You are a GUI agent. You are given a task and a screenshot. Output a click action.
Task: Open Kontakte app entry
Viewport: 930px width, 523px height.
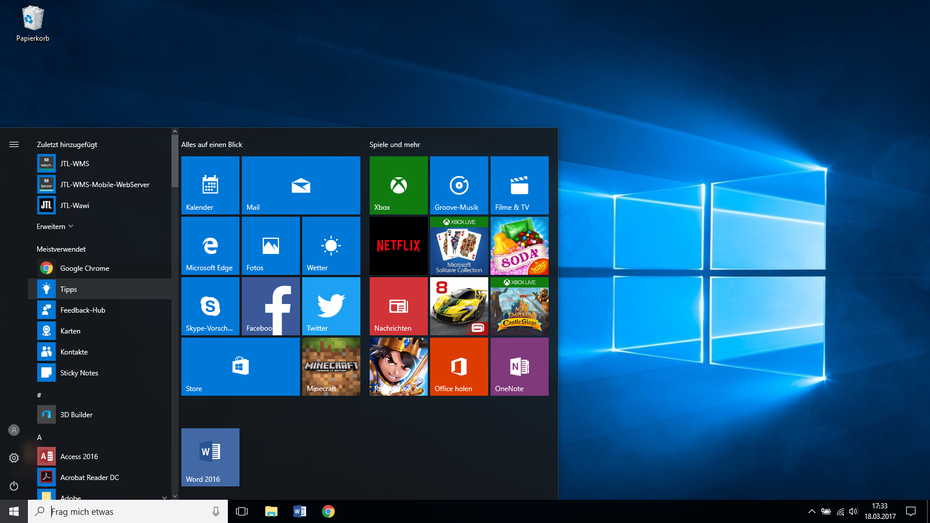(x=100, y=352)
